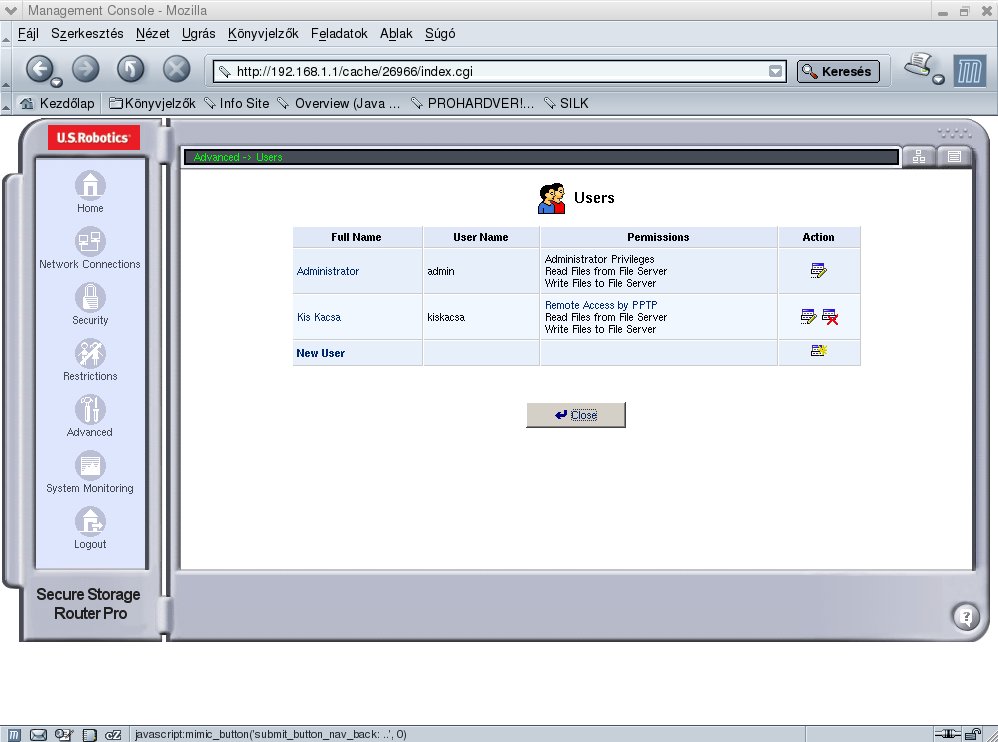This screenshot has width=998, height=742.
Task: Open the Ugrás menu
Action: pos(199,34)
